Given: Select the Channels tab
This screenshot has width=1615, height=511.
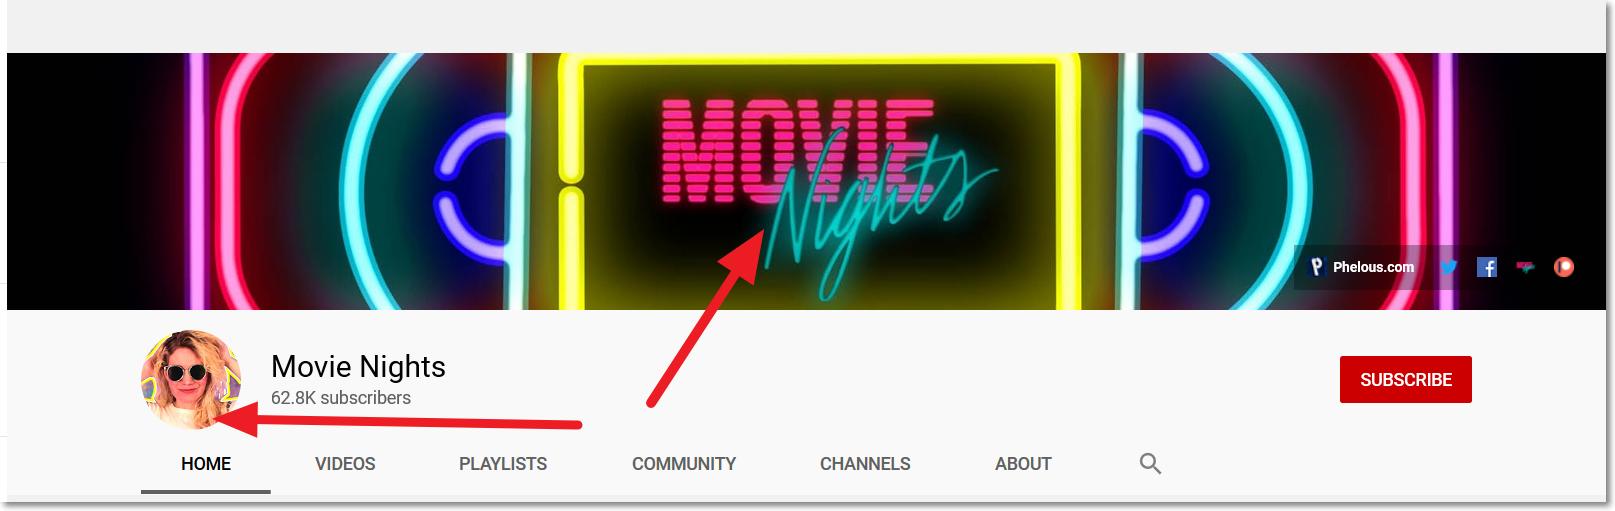Looking at the screenshot, I should coord(865,464).
